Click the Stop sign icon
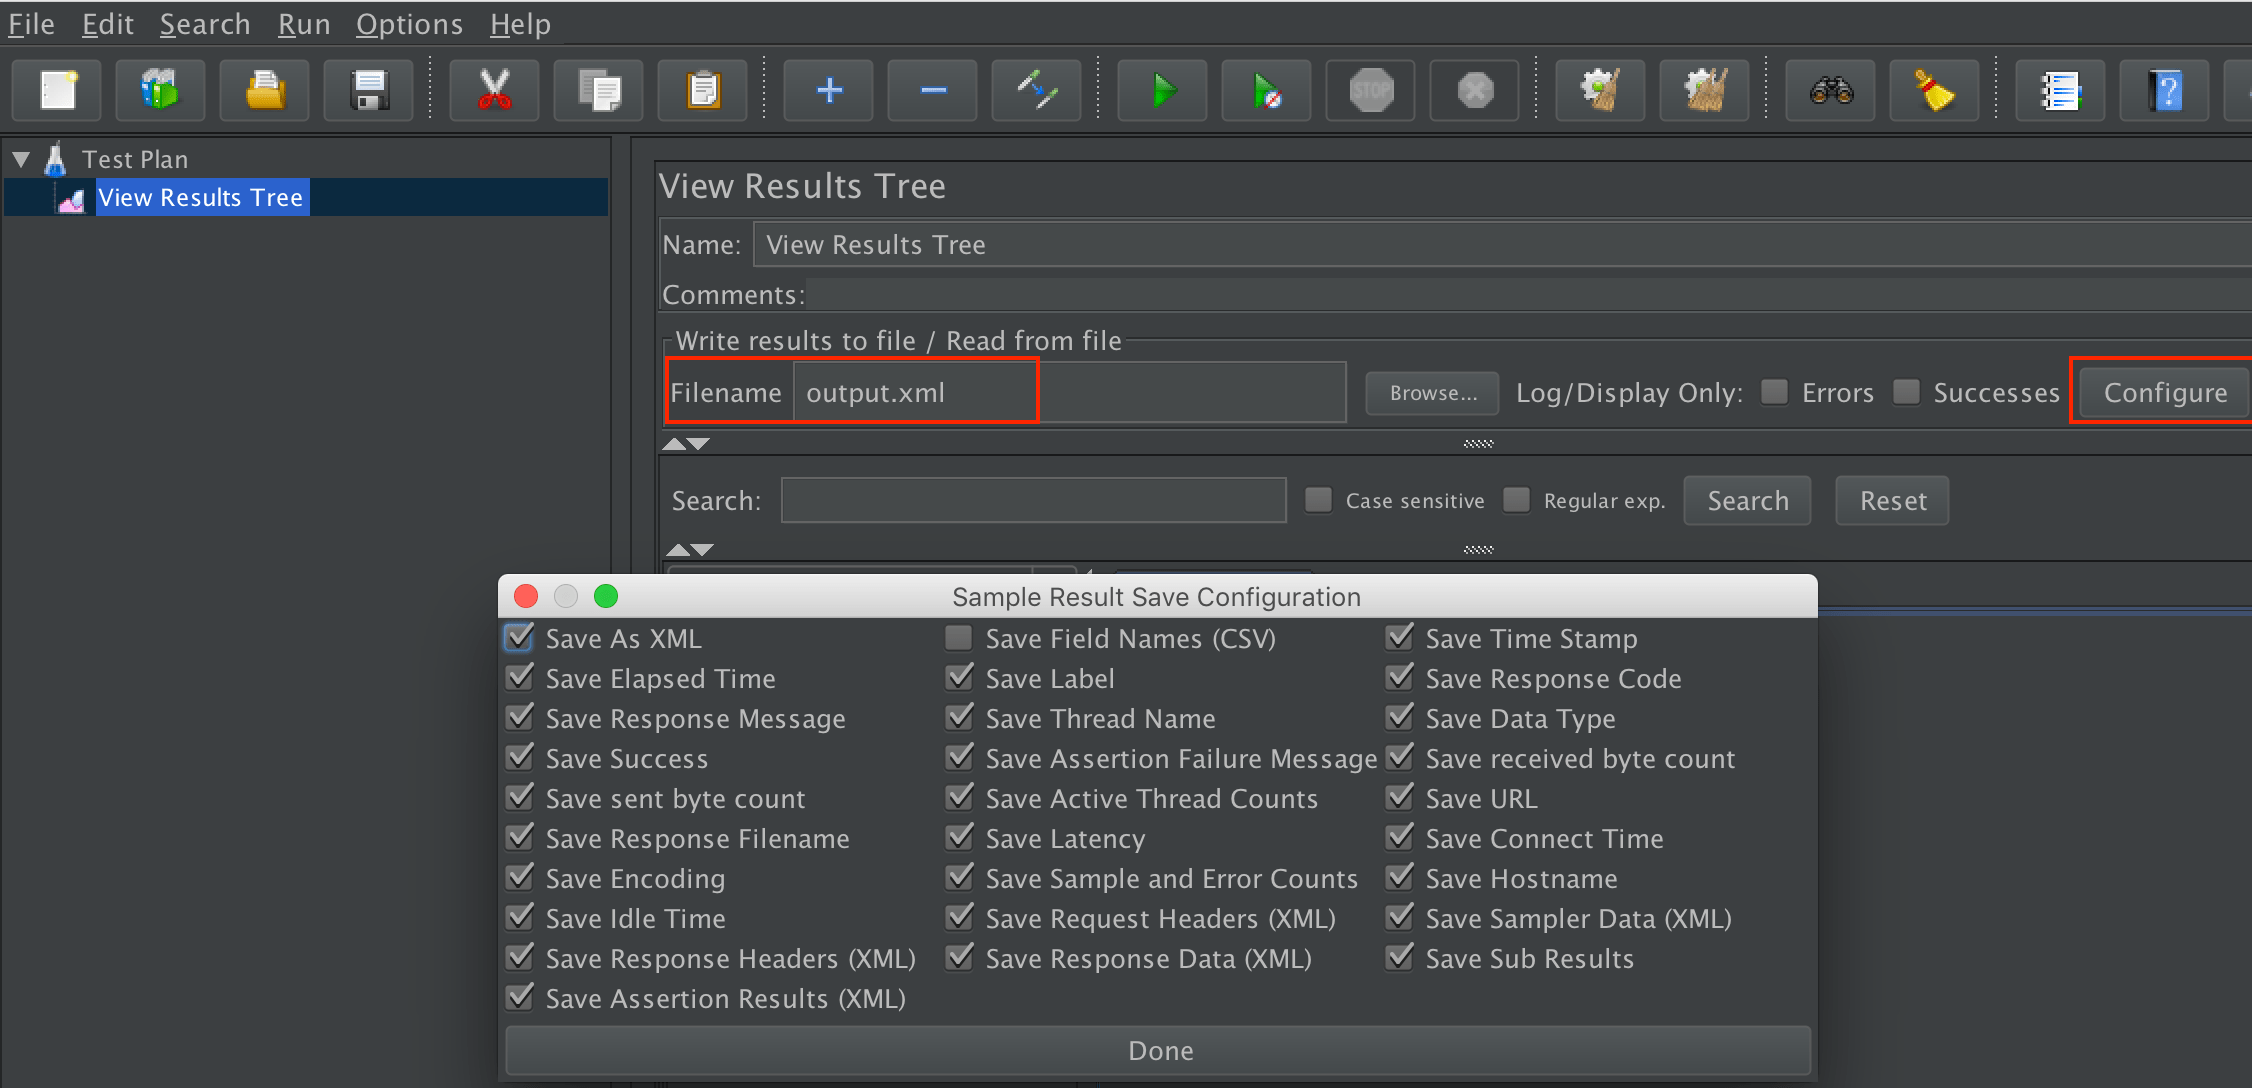 click(x=1371, y=91)
